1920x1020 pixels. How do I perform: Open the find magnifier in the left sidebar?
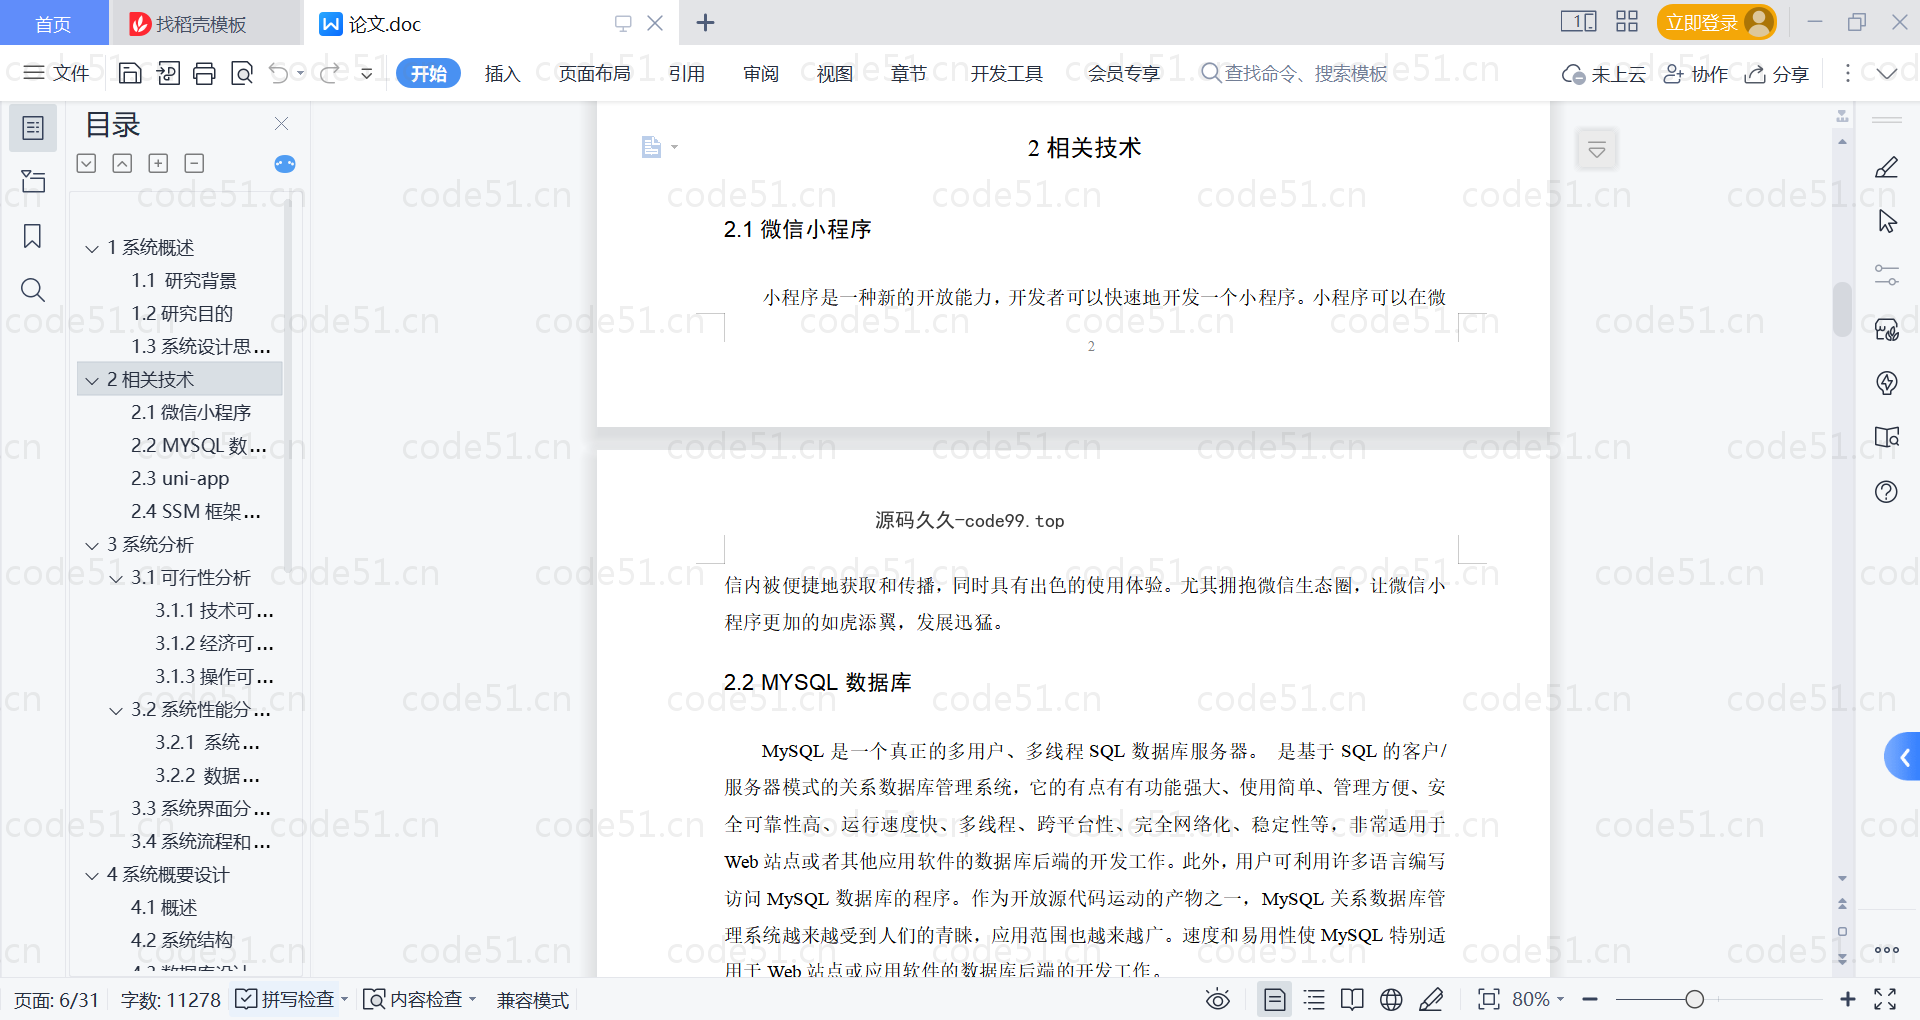coord(33,290)
